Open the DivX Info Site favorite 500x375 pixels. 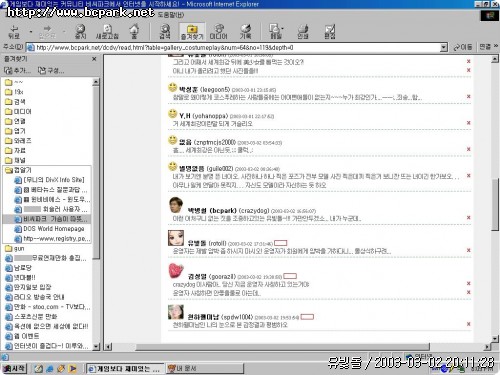(x=50, y=180)
